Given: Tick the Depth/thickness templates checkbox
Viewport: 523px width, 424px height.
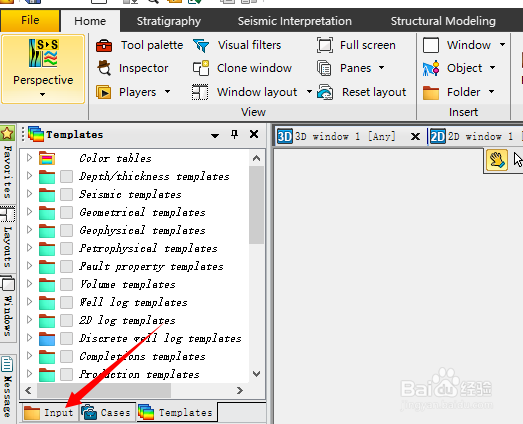Looking at the screenshot, I should pos(66,176).
